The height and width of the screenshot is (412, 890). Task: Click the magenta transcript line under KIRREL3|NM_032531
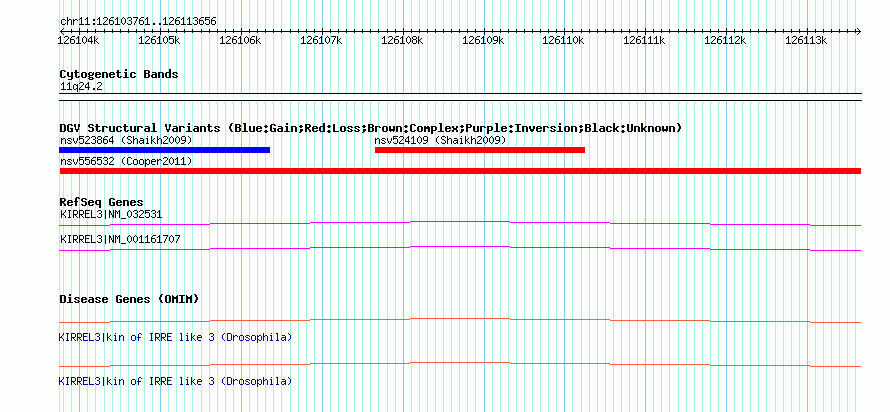[x=460, y=223]
